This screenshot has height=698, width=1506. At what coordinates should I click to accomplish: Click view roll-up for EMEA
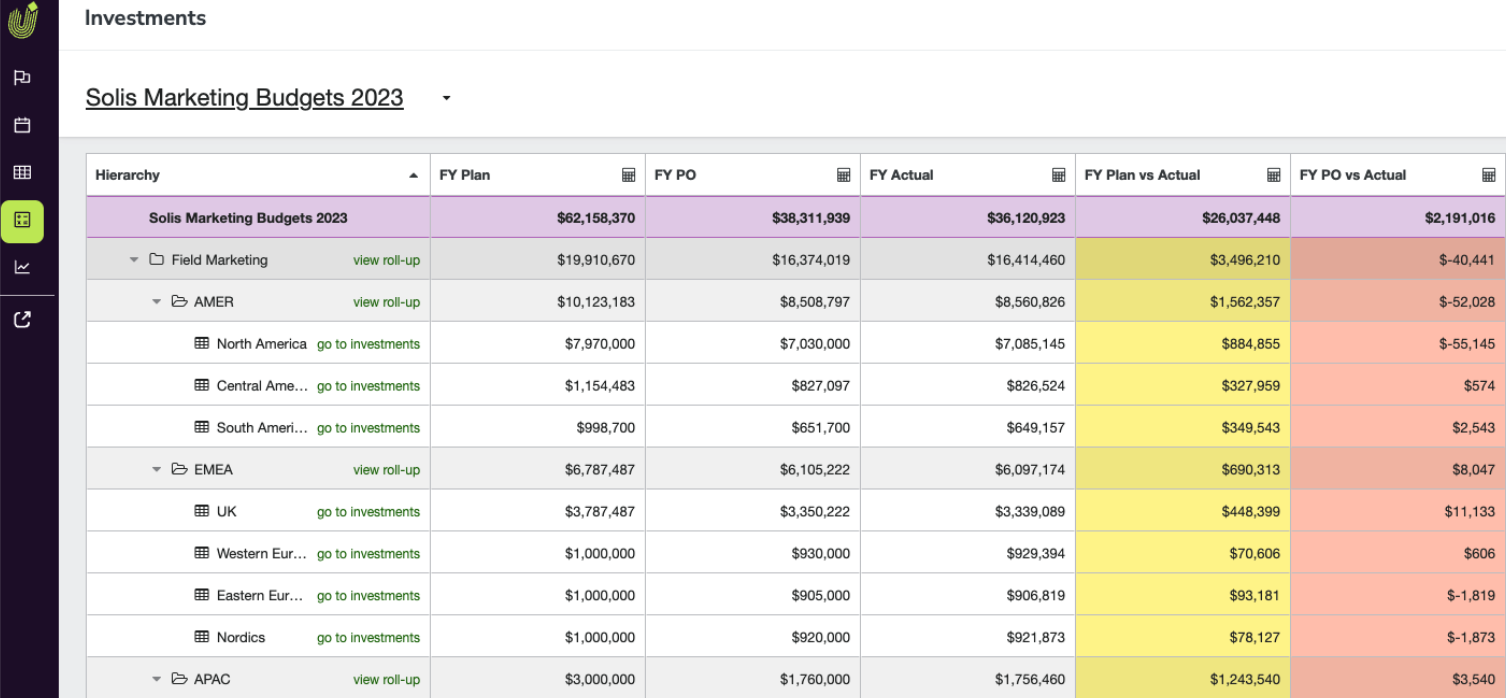386,470
